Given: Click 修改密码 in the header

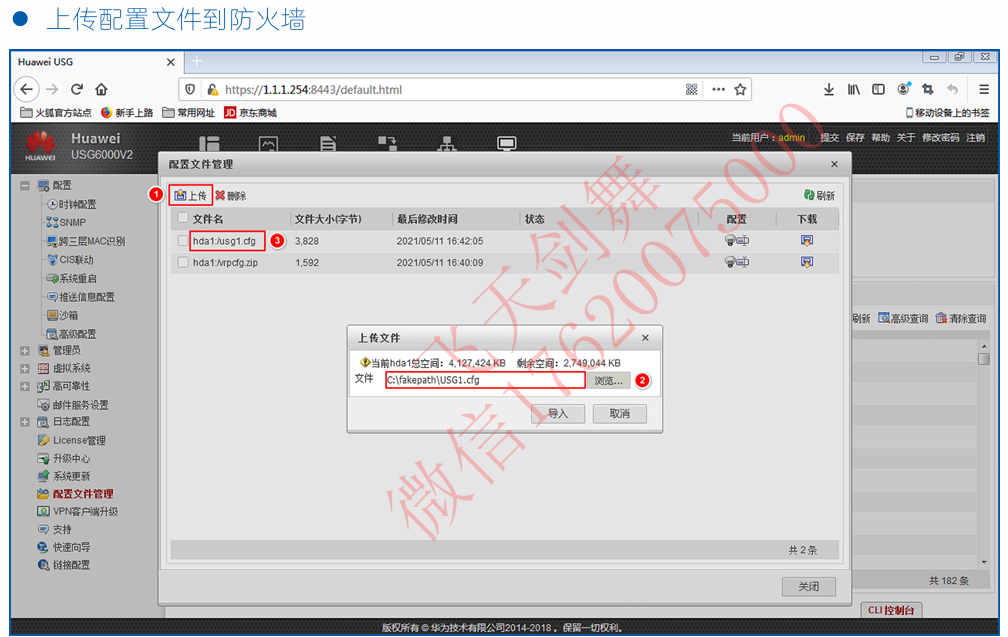Looking at the screenshot, I should [940, 138].
